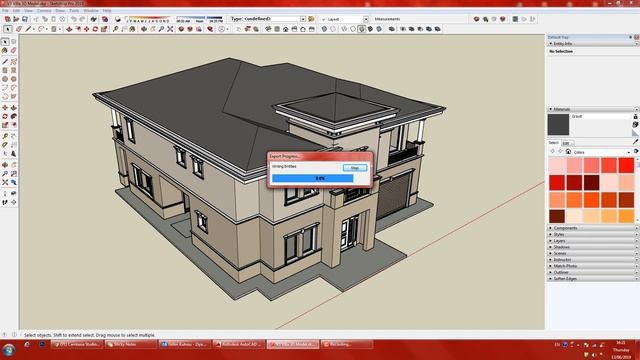Choose the Scale tool in left toolbar
Image resolution: width=640 pixels, height=360 pixels.
[x=5, y=124]
